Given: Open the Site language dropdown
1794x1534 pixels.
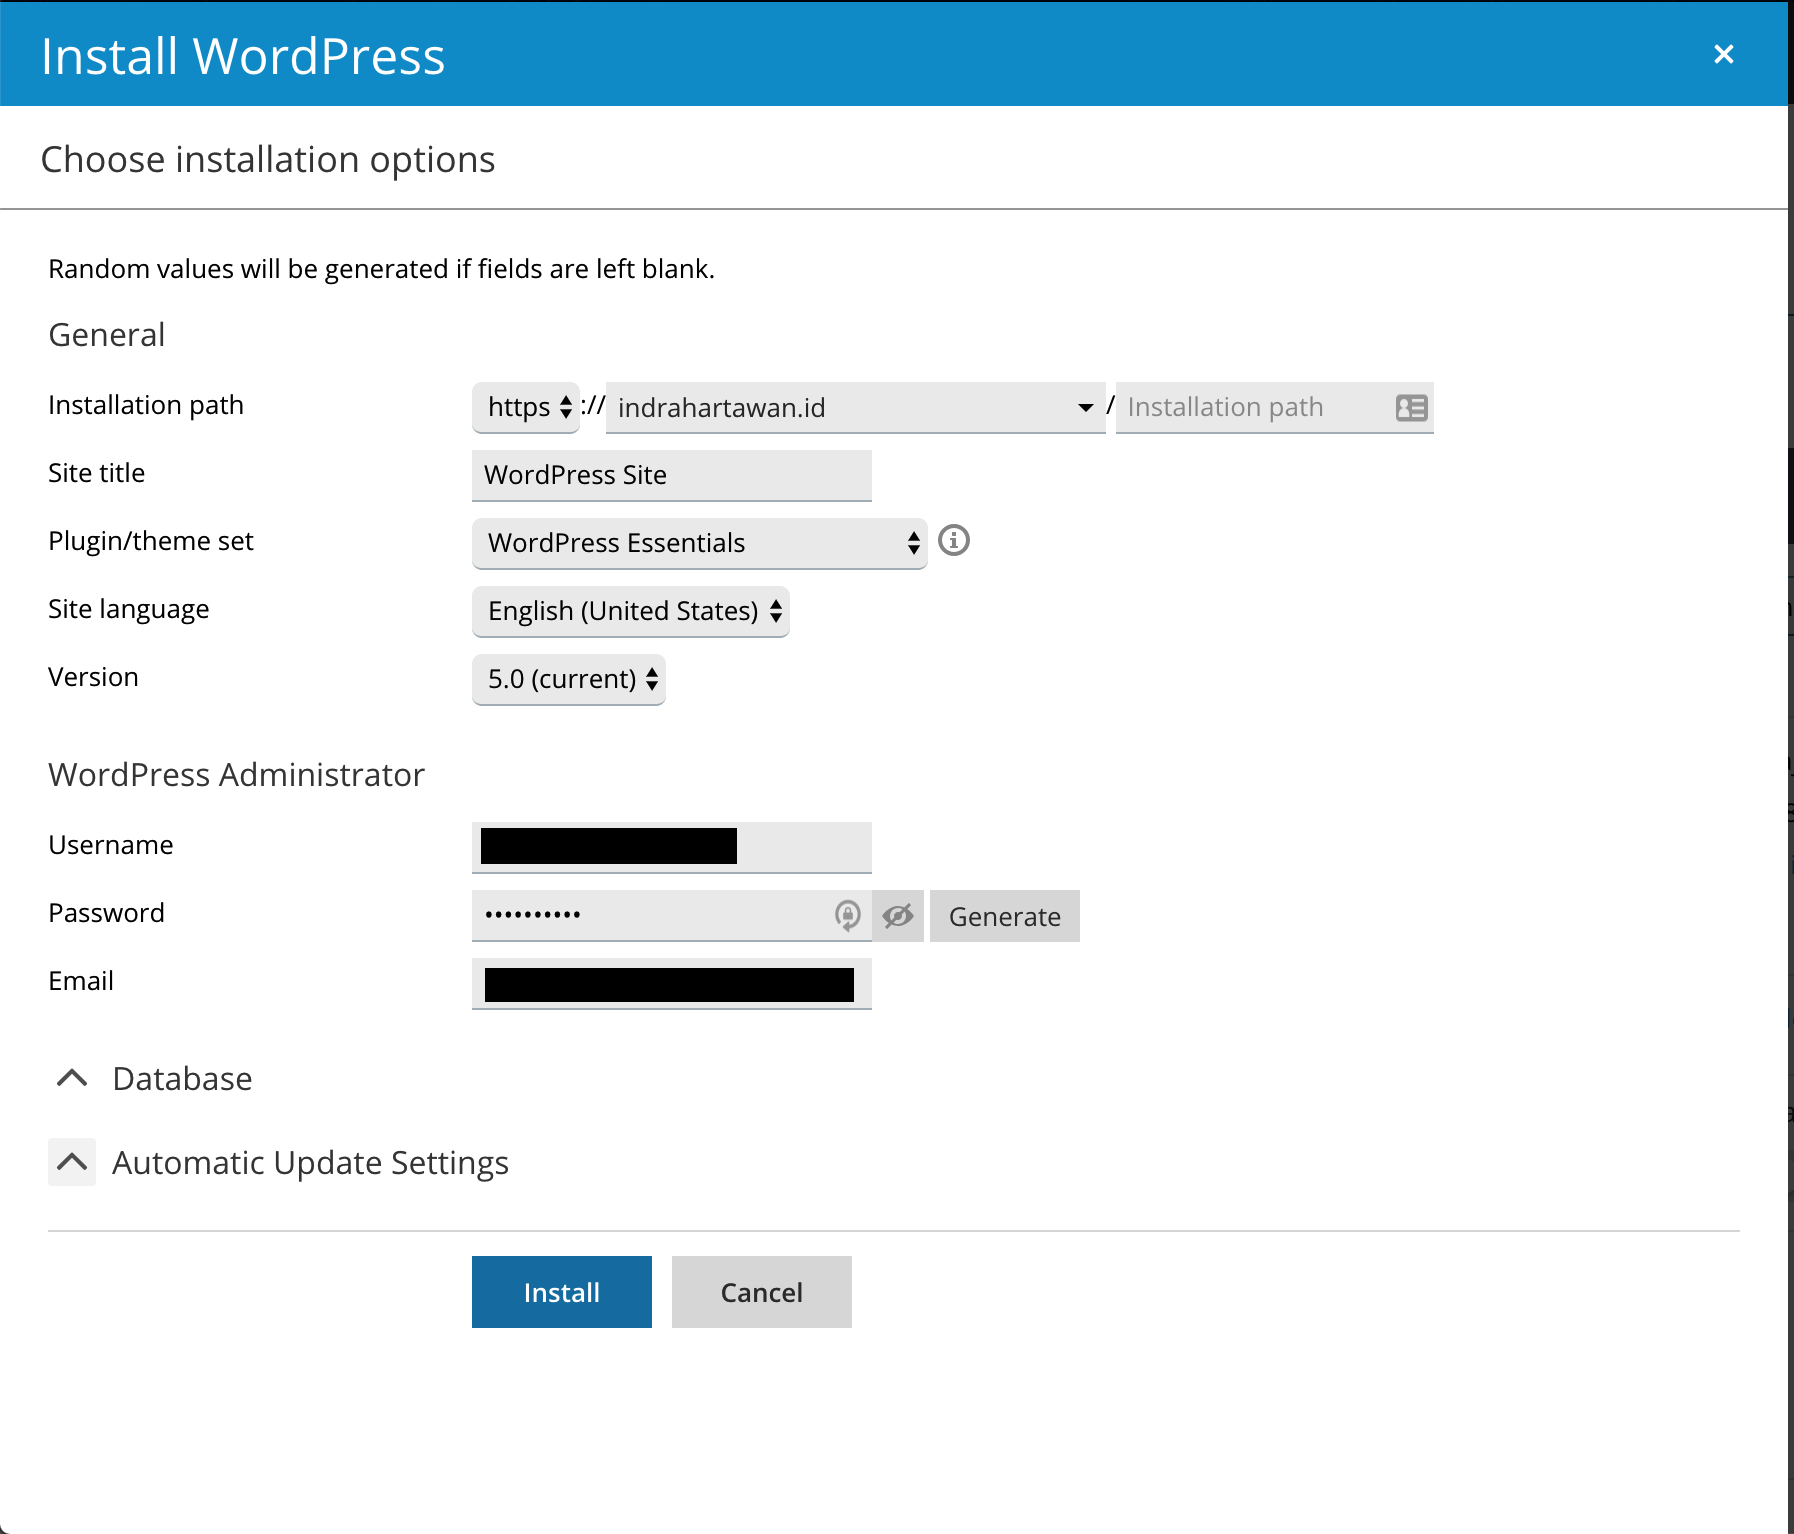Looking at the screenshot, I should click(x=631, y=611).
